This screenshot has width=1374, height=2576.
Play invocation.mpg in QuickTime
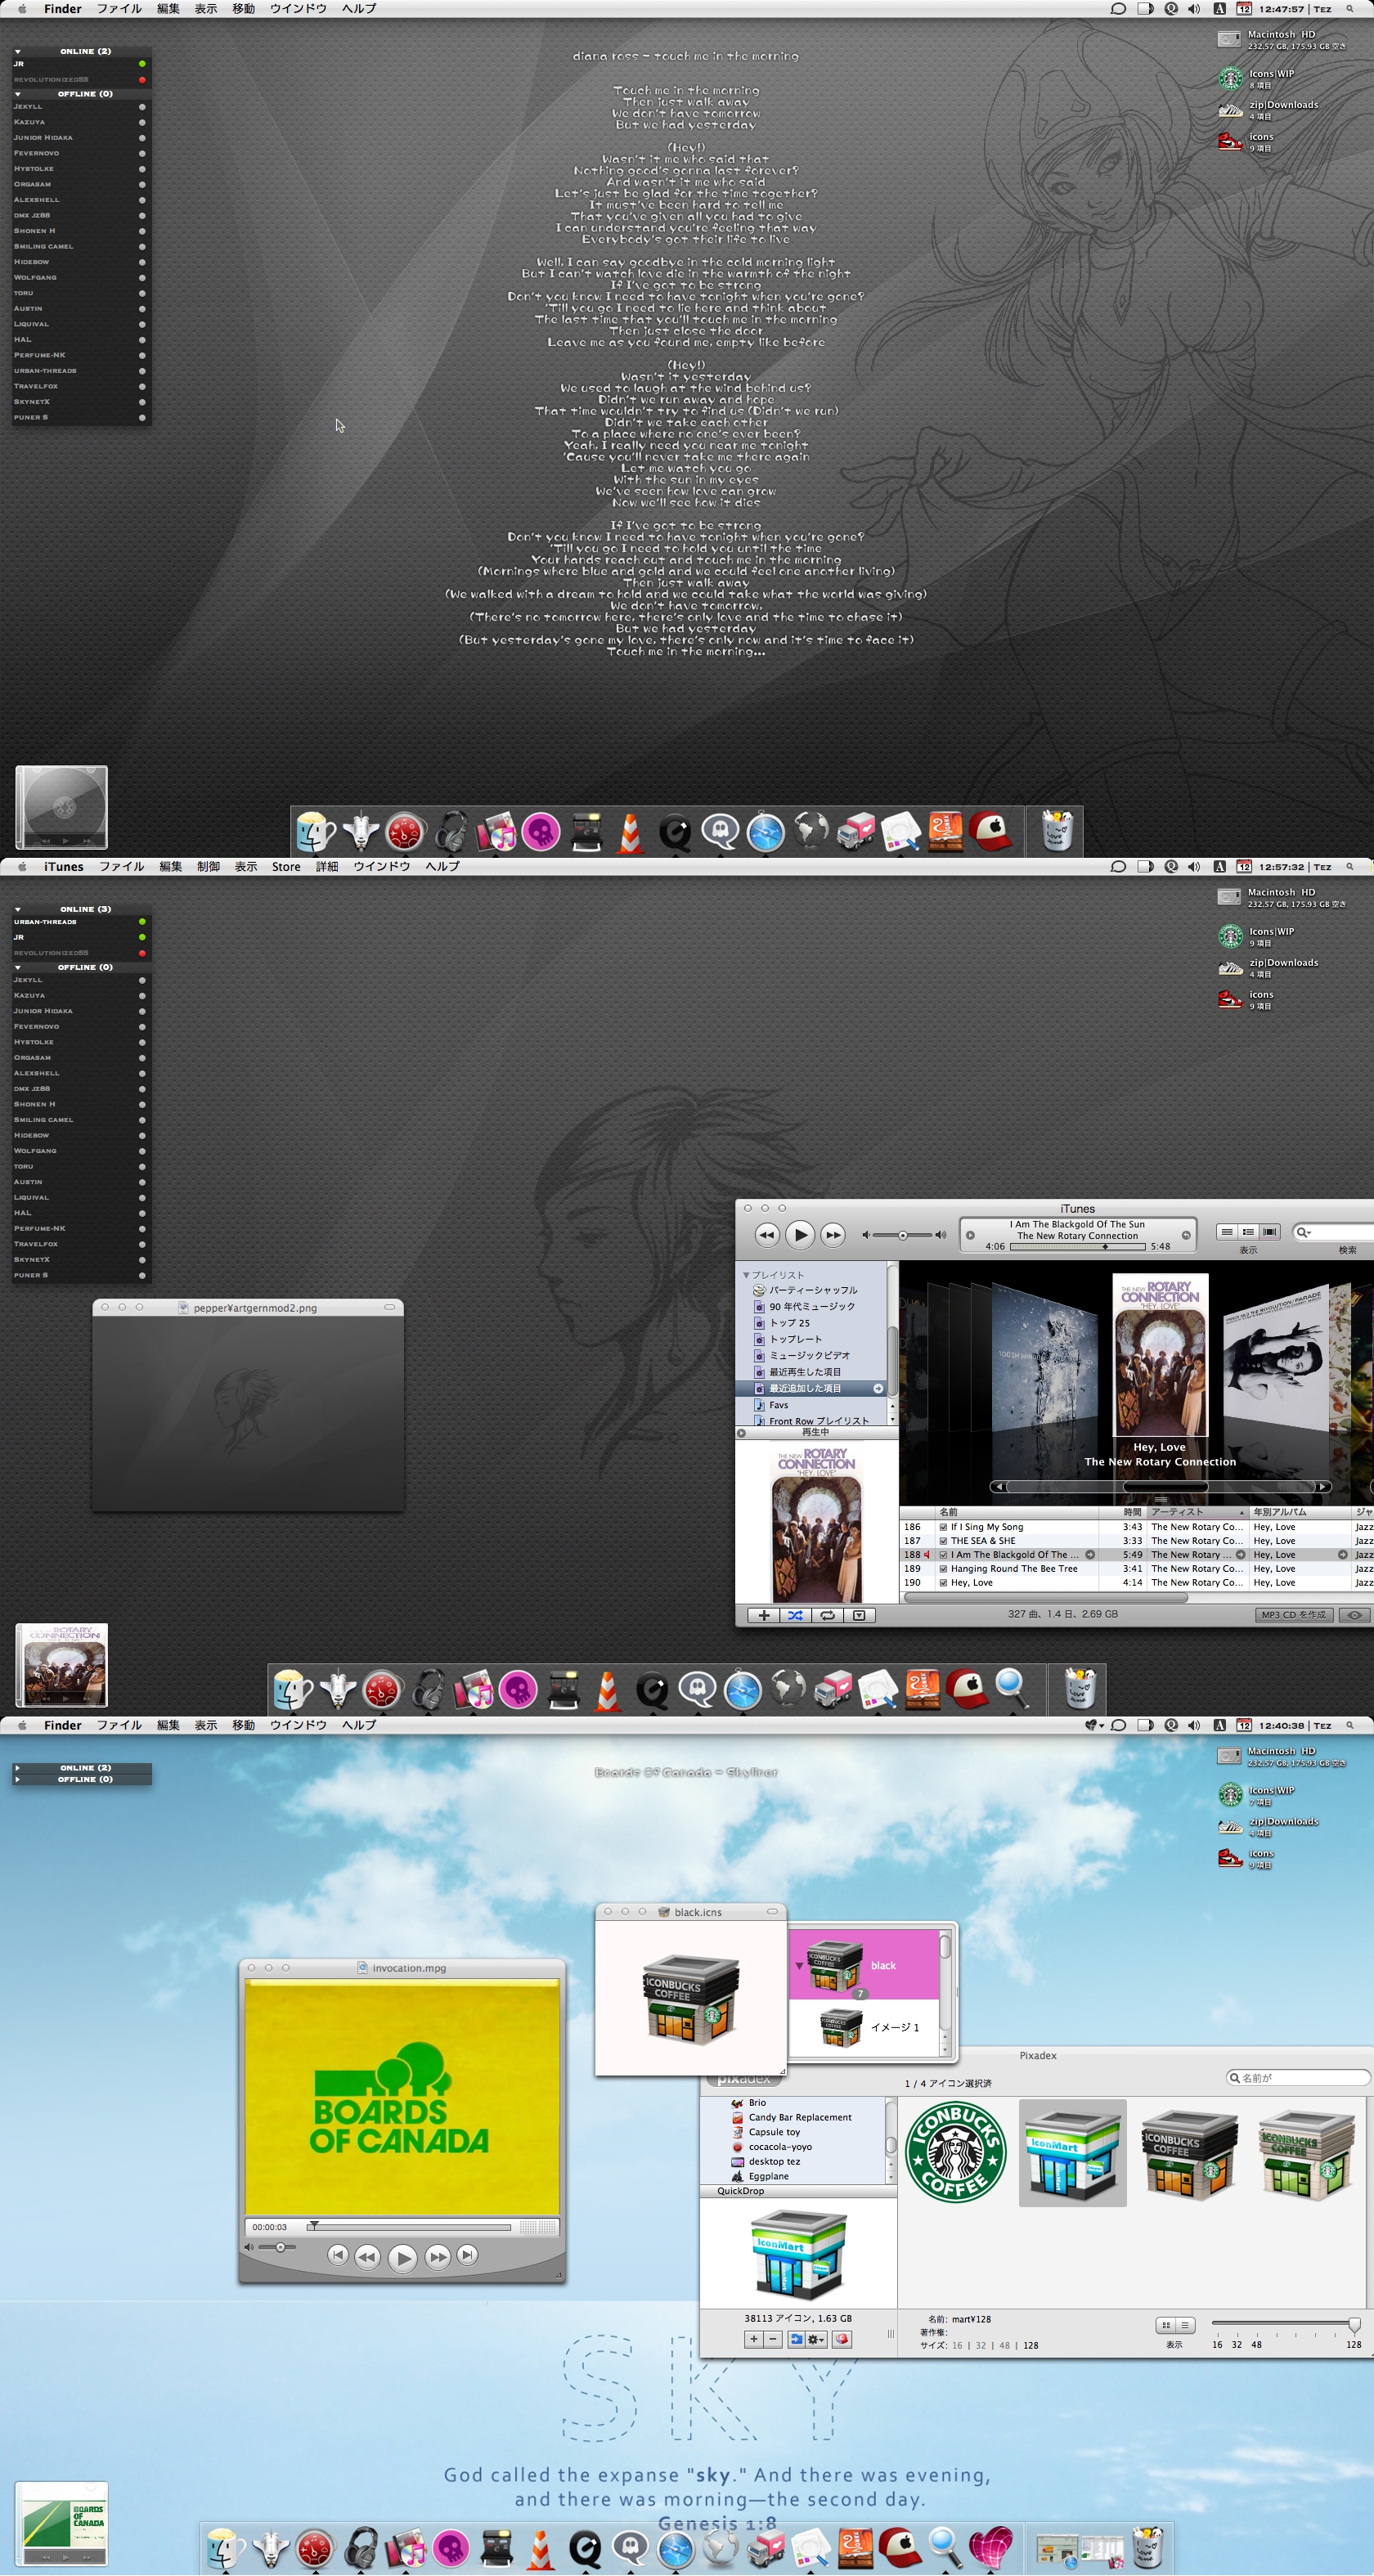pos(402,2258)
